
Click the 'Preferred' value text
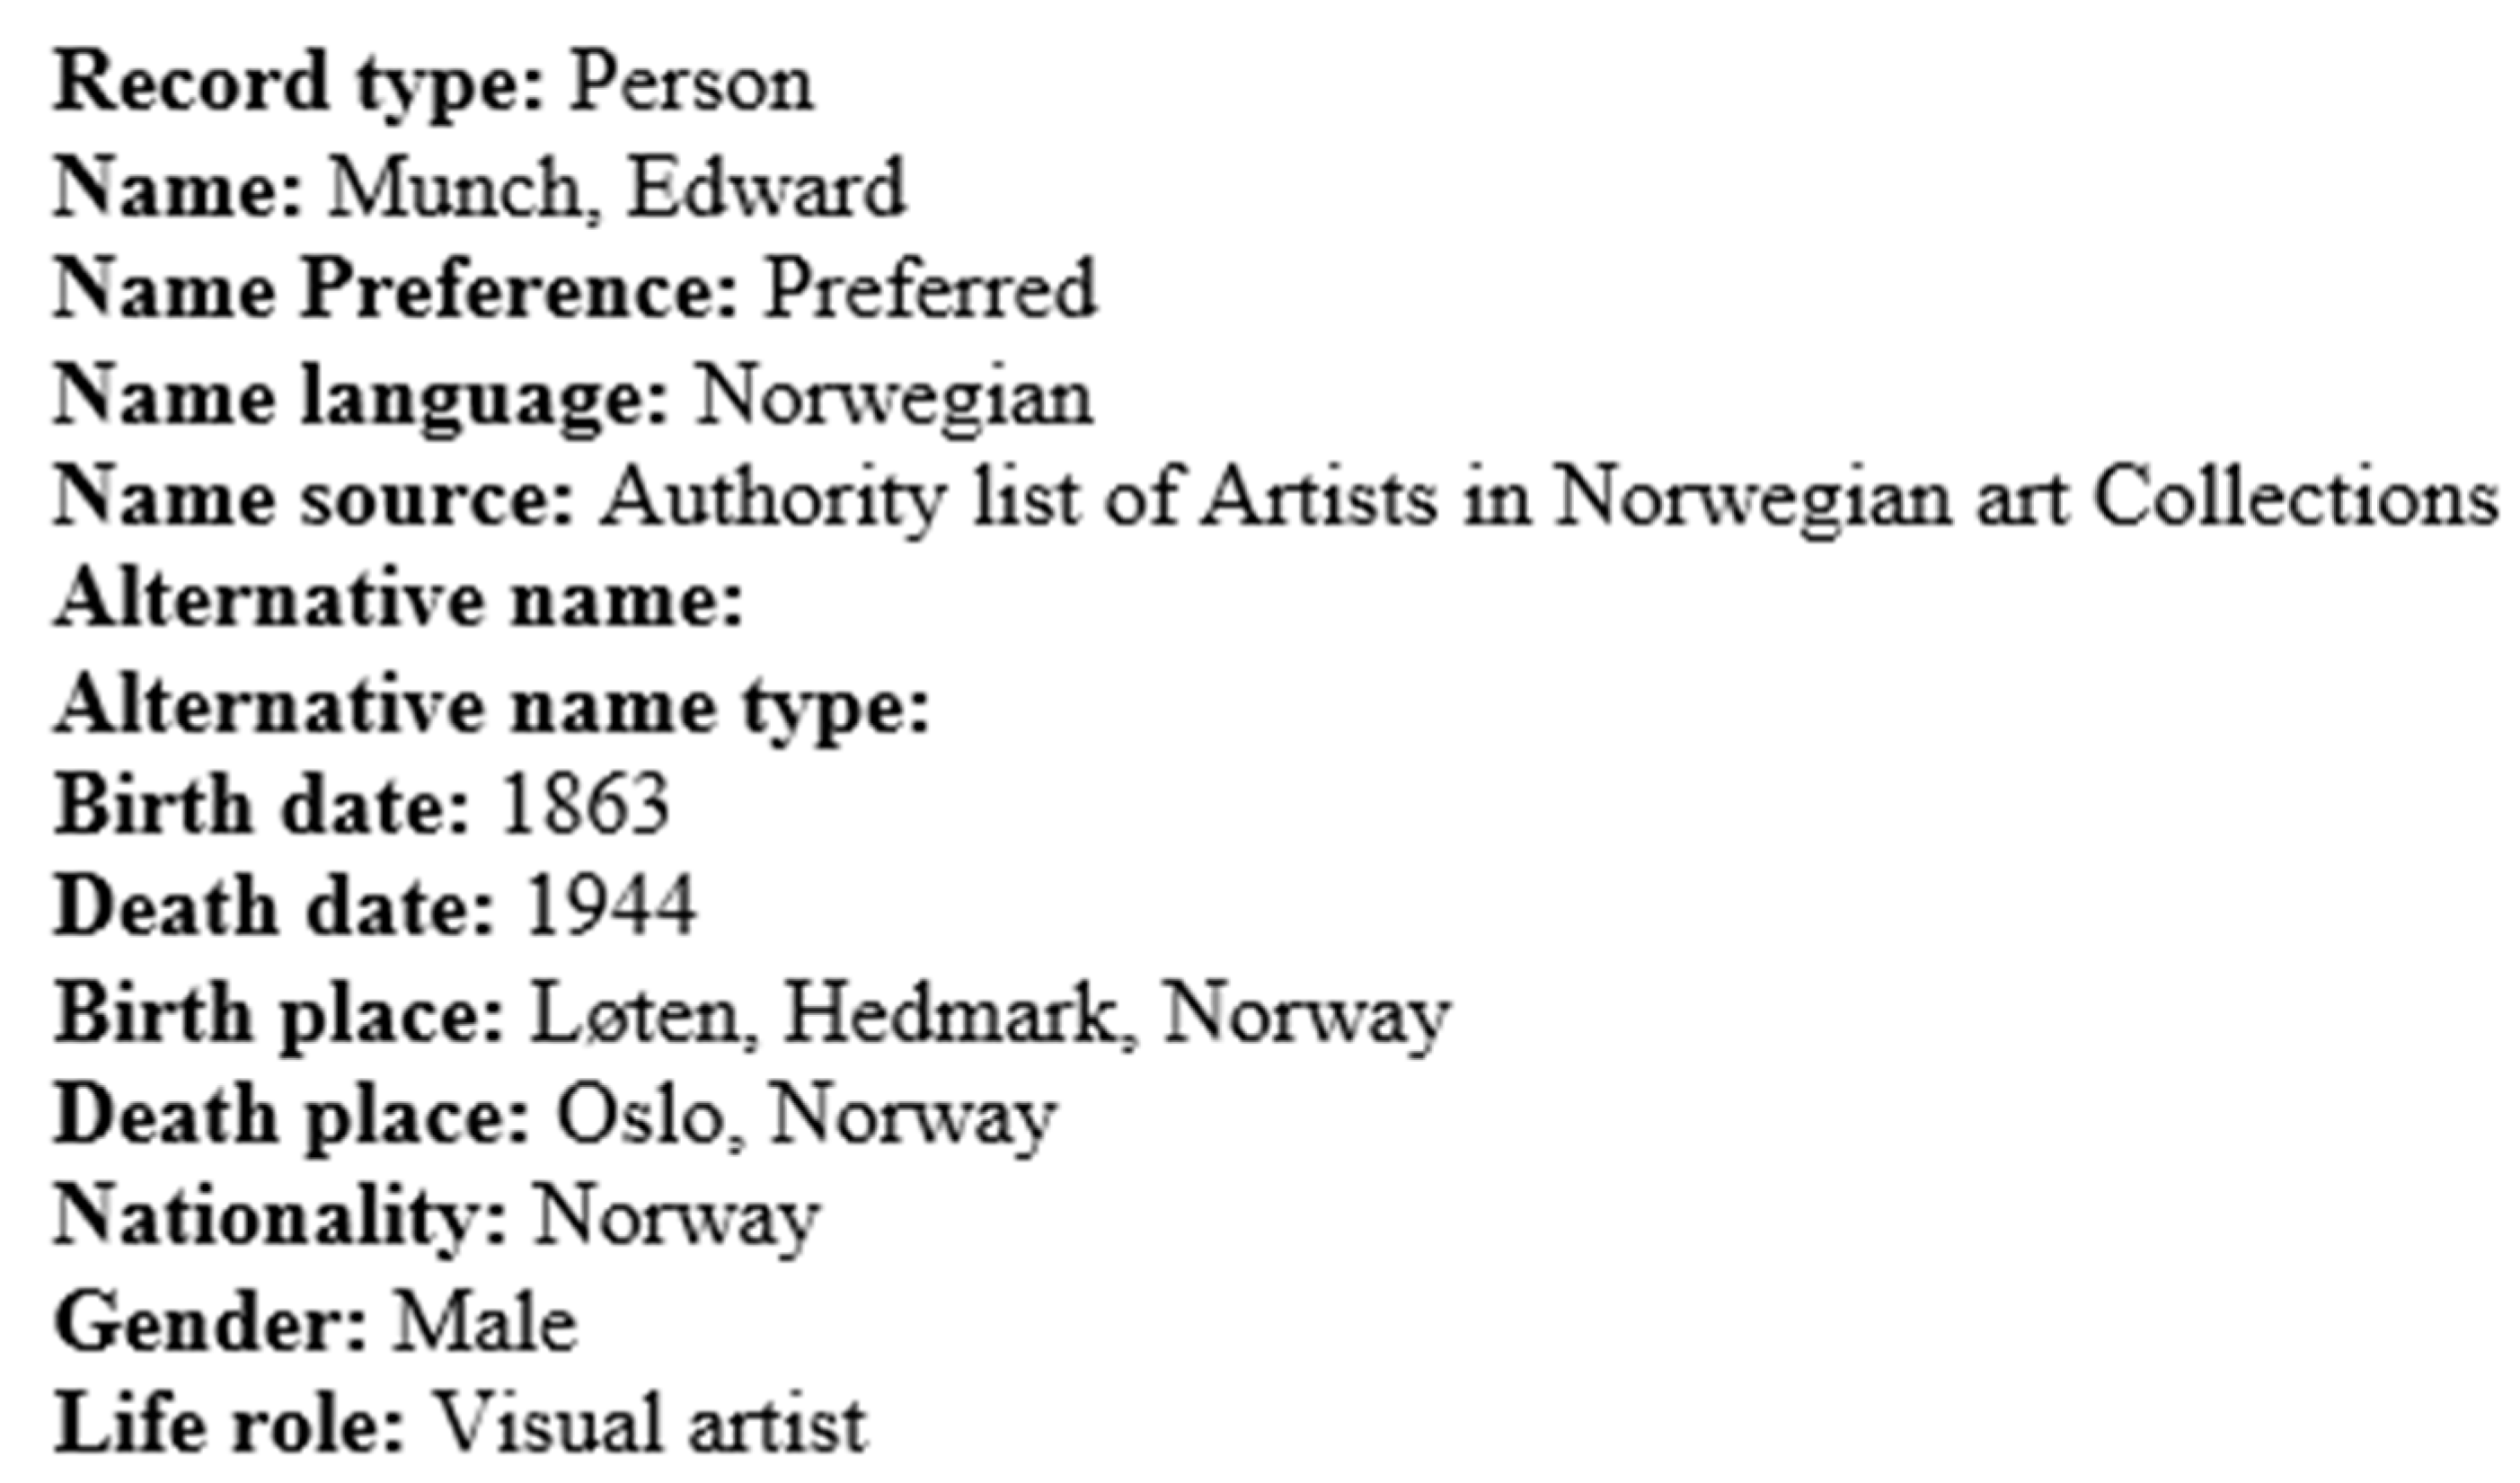[930, 291]
